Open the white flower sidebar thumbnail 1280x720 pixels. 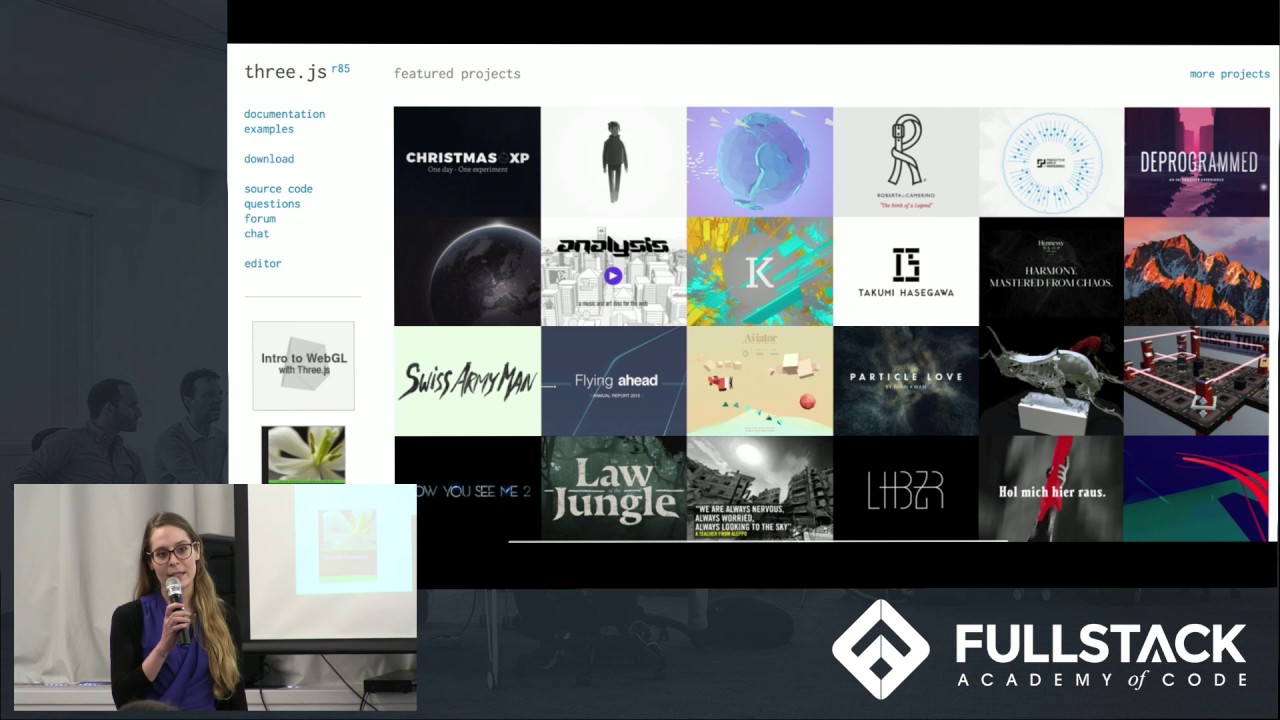[303, 454]
